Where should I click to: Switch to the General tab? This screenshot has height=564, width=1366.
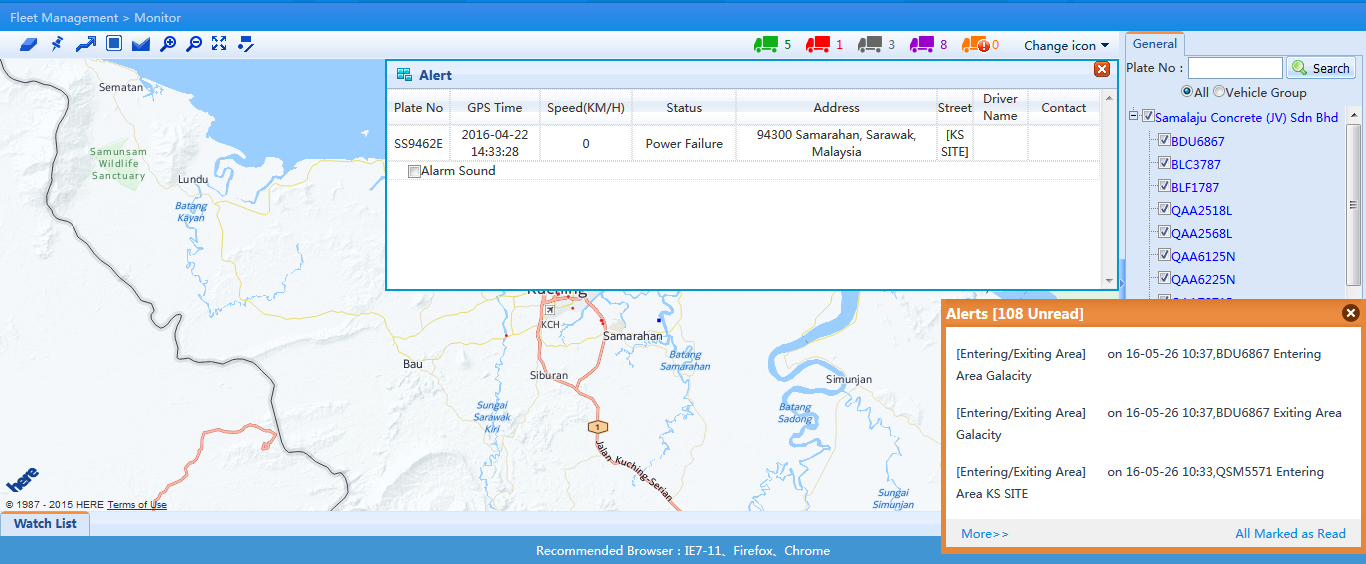tap(1154, 44)
